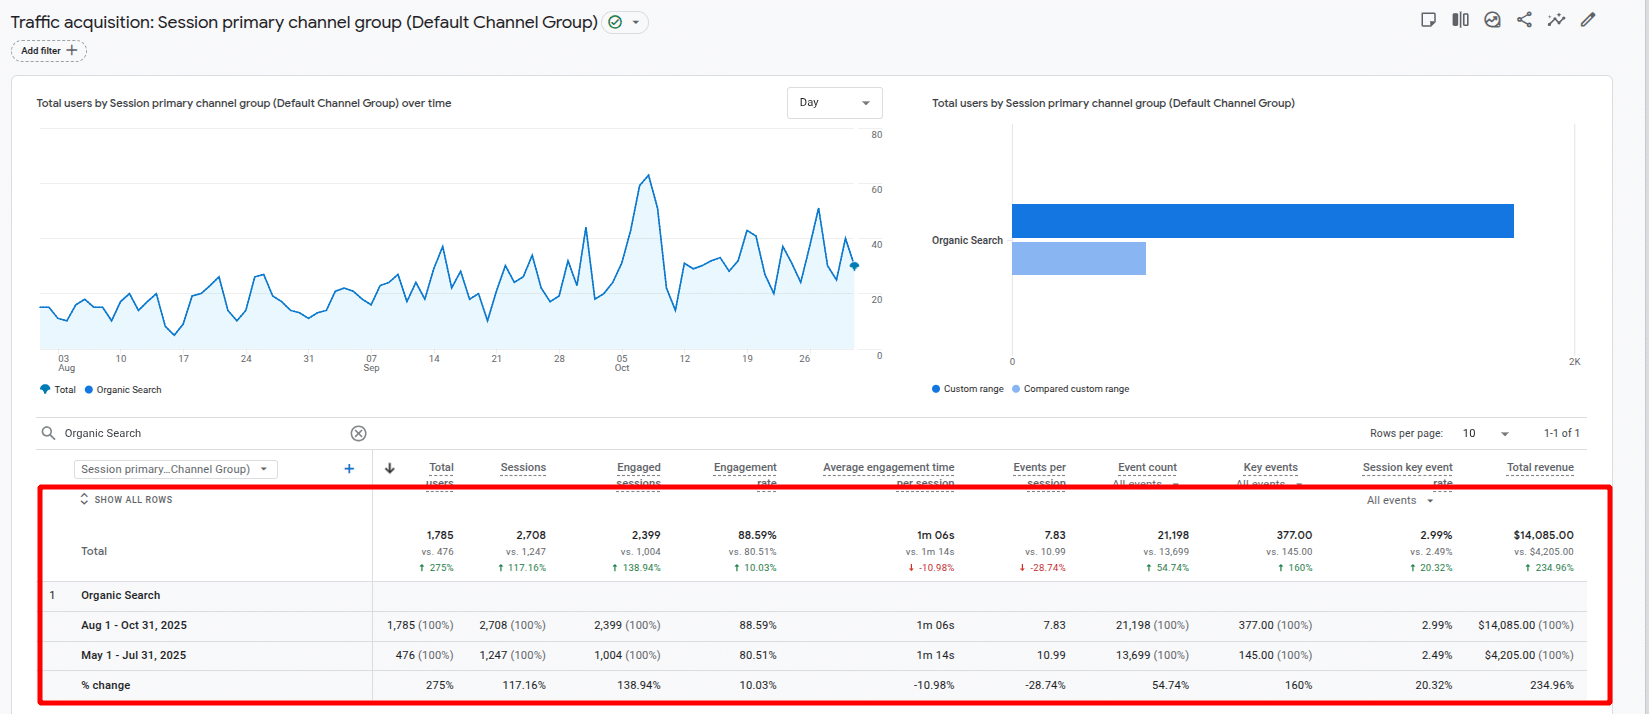
Task: Customize report with the pencil icon
Action: [x=1588, y=20]
